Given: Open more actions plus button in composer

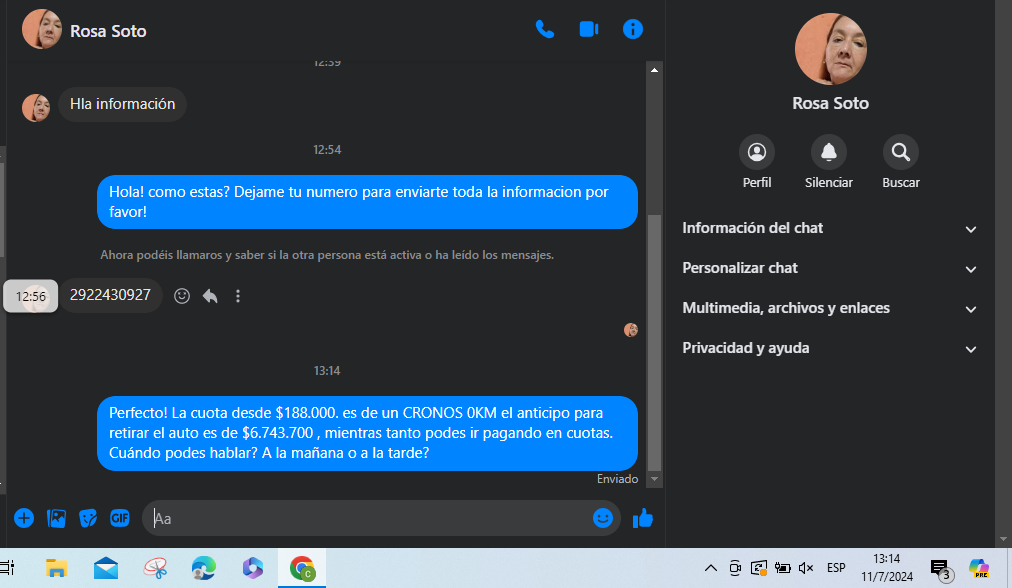Looking at the screenshot, I should click(24, 518).
